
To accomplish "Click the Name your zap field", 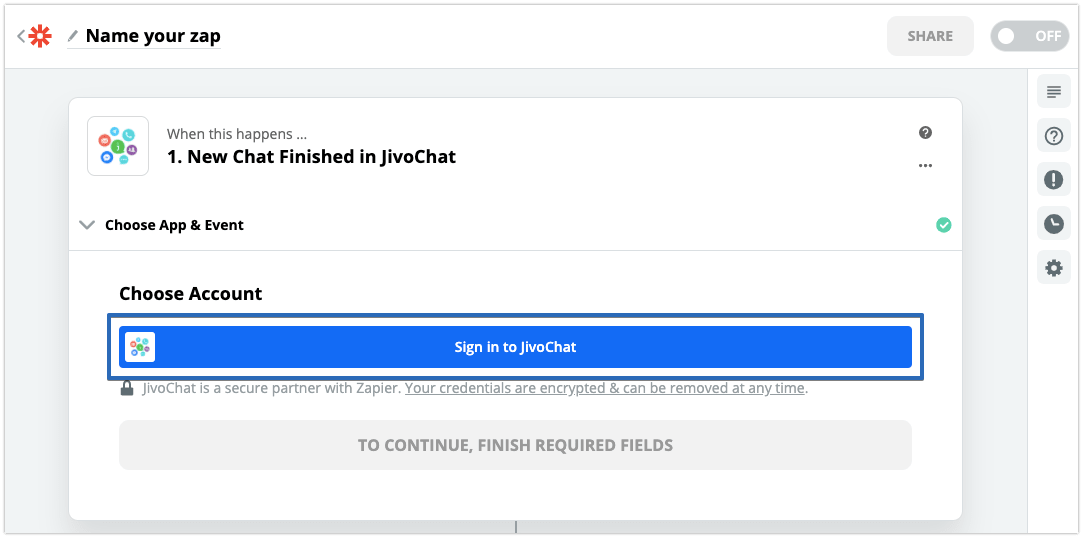I will pos(153,36).
